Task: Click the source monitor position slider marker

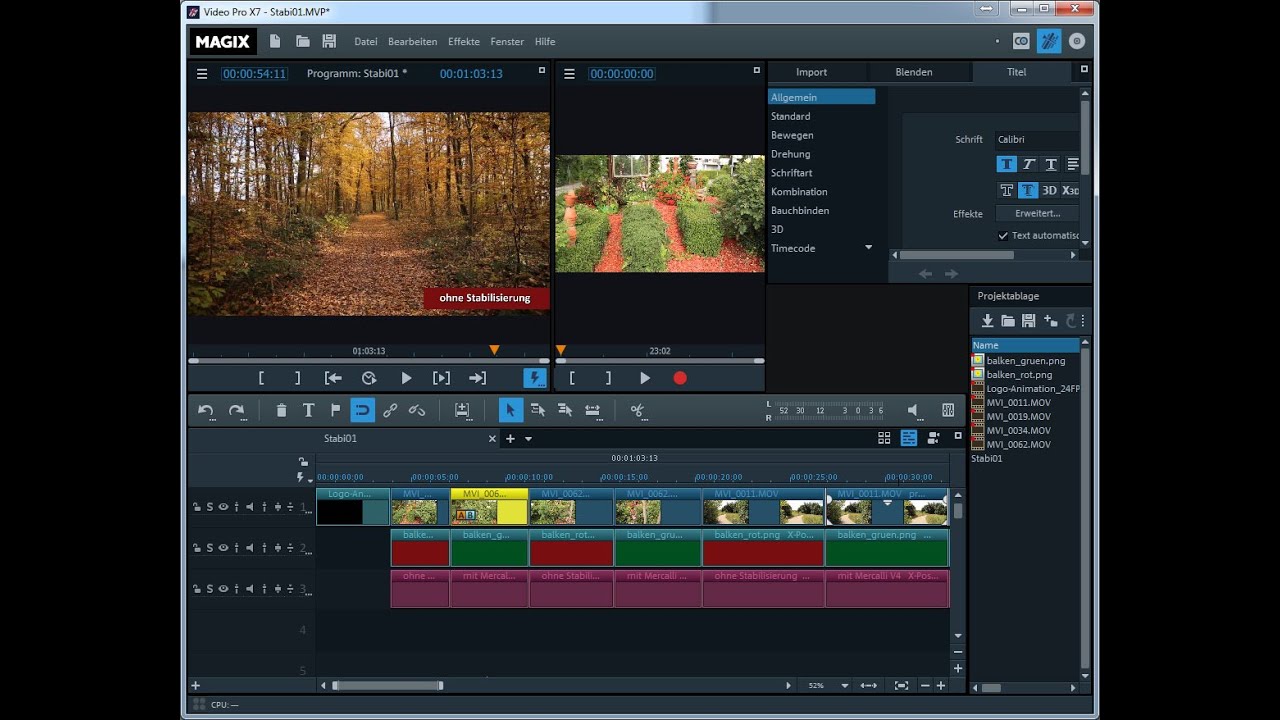Action: 560,350
